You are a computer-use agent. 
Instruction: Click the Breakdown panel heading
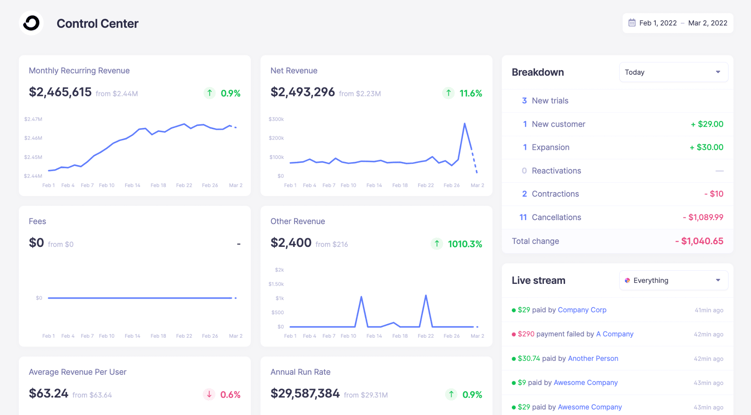537,72
